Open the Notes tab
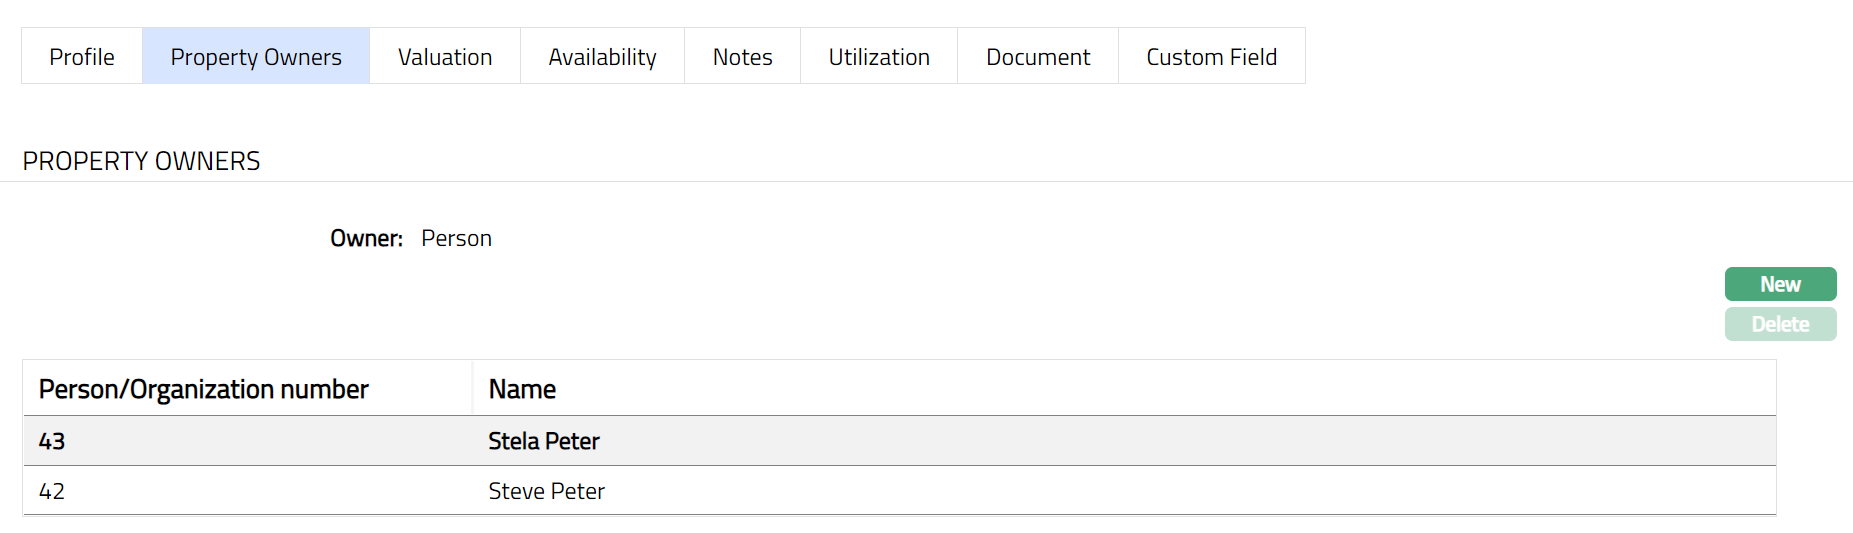1853x533 pixels. coord(742,57)
